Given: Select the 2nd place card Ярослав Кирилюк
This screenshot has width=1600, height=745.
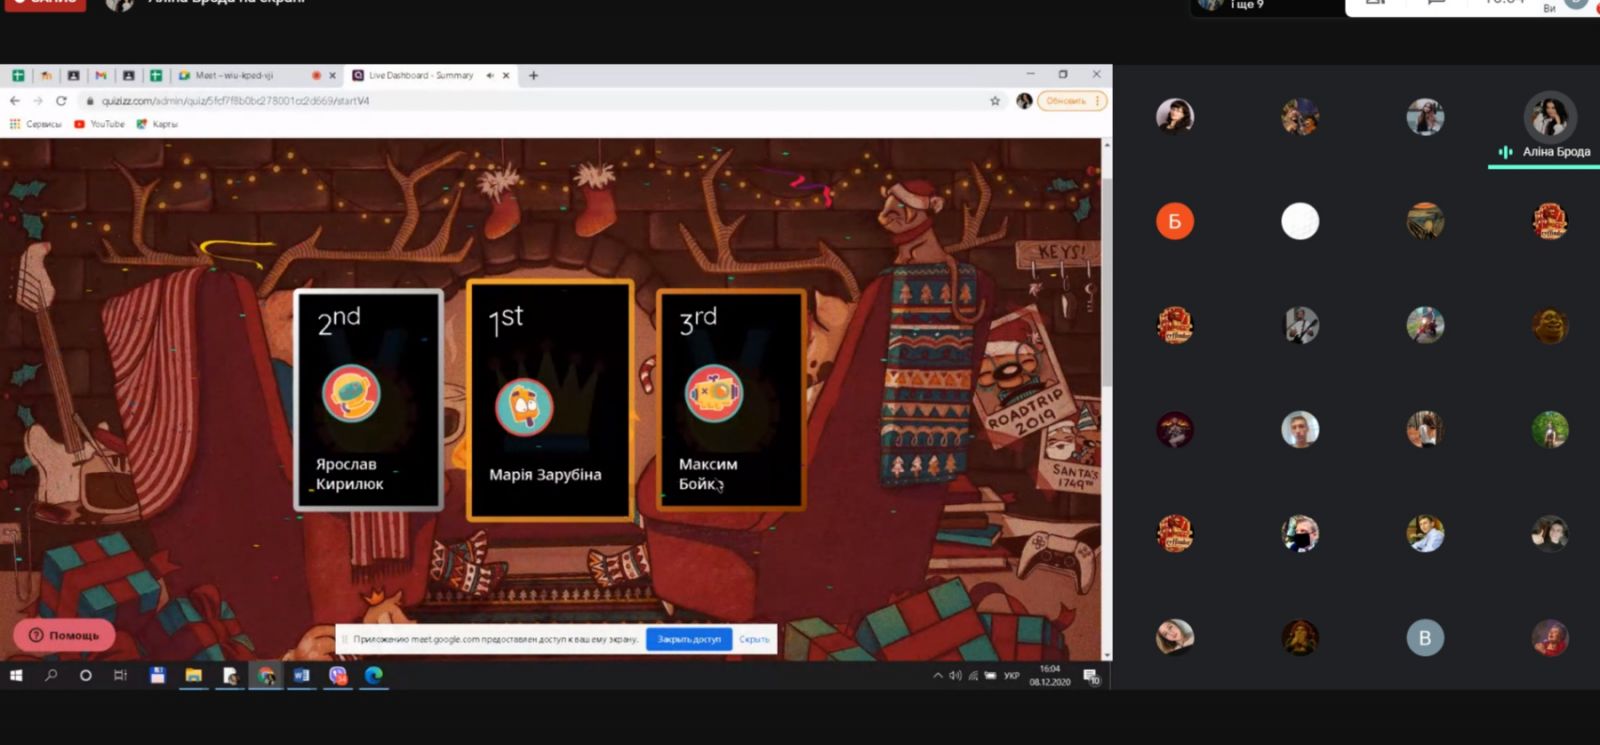Looking at the screenshot, I should pos(368,400).
